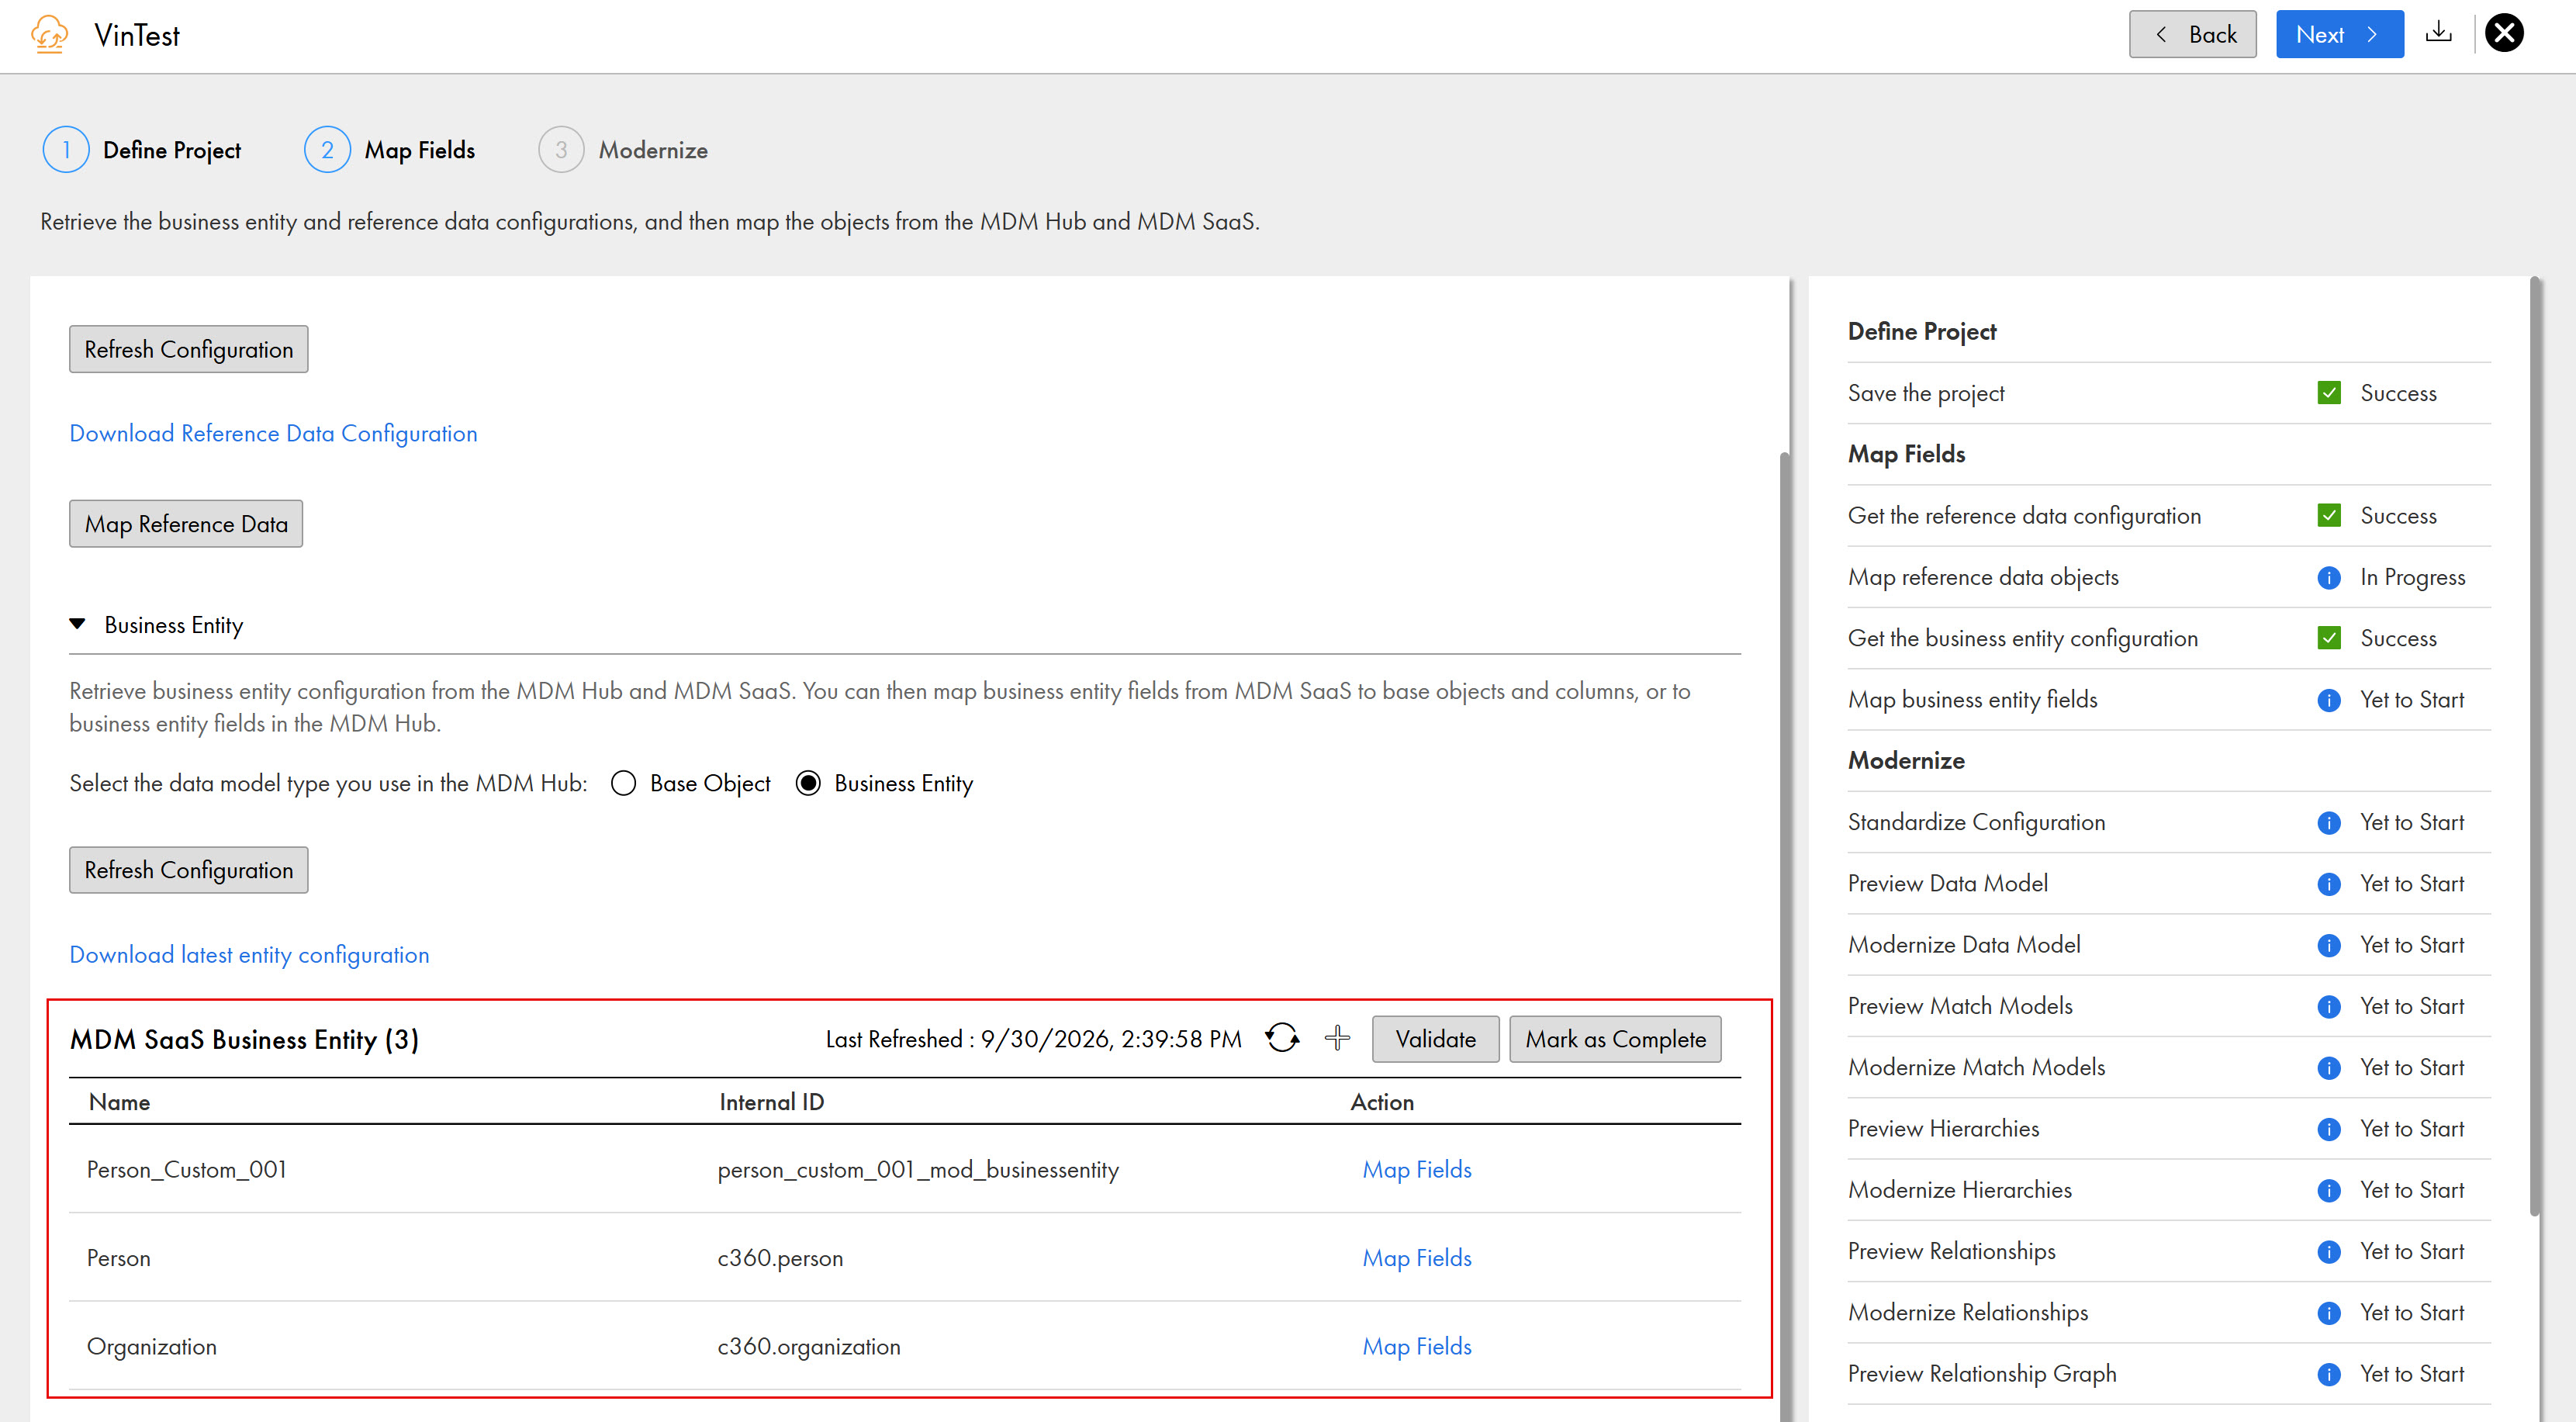The image size is (2576, 1422).
Task: Click checkmark for Get the reference data configuration
Action: (x=2329, y=516)
